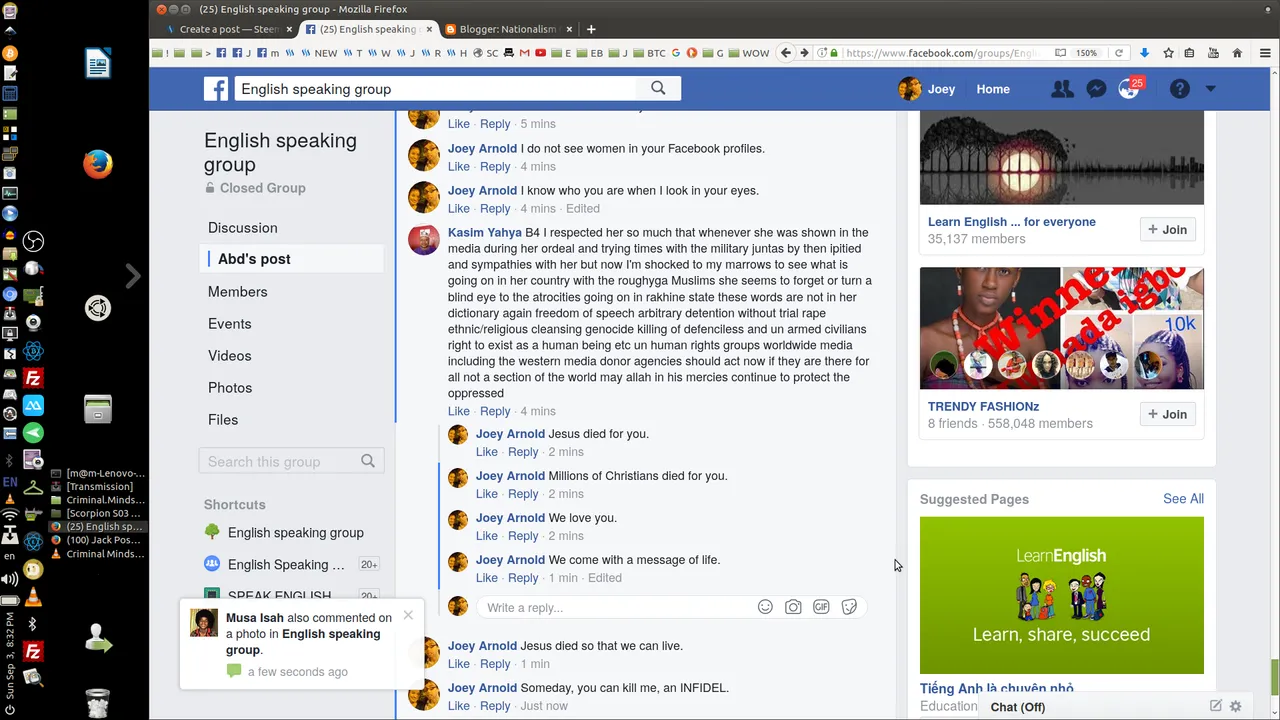Open the Files section
Image resolution: width=1280 pixels, height=720 pixels.
point(223,420)
